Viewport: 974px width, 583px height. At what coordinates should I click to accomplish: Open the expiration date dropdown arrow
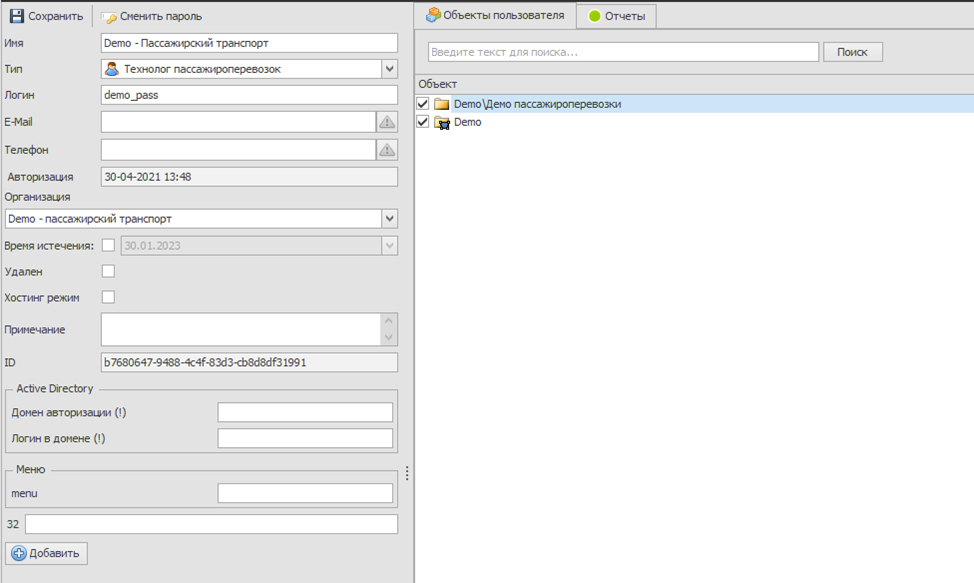pyautogui.click(x=389, y=246)
